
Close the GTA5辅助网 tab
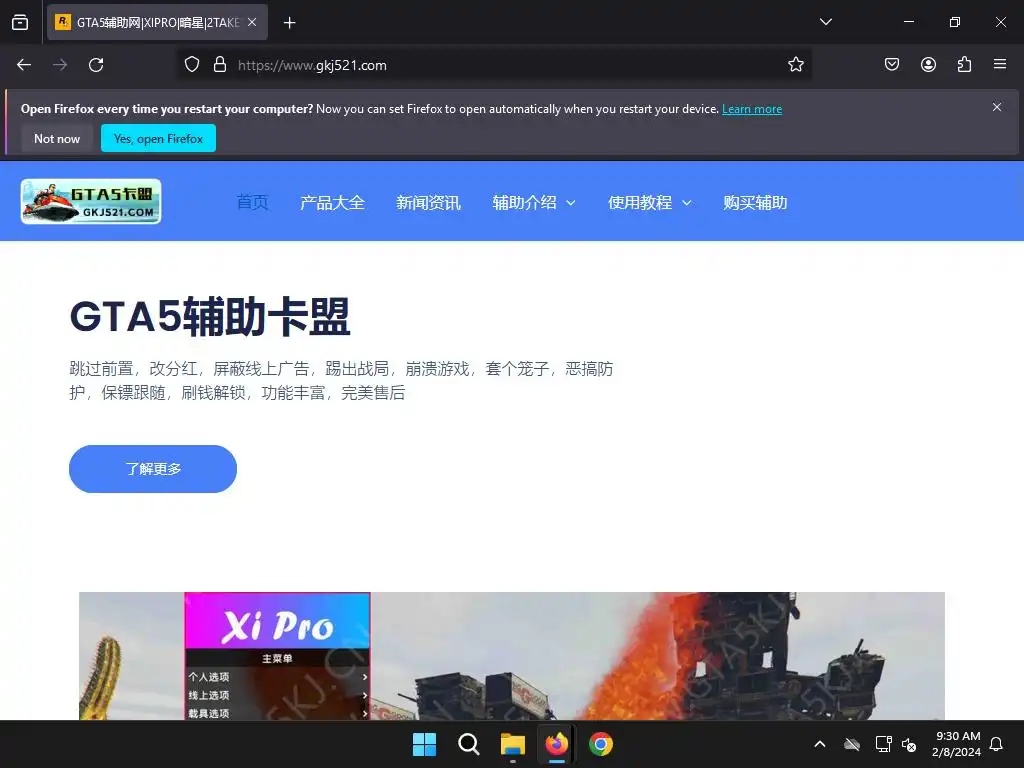coord(252,22)
